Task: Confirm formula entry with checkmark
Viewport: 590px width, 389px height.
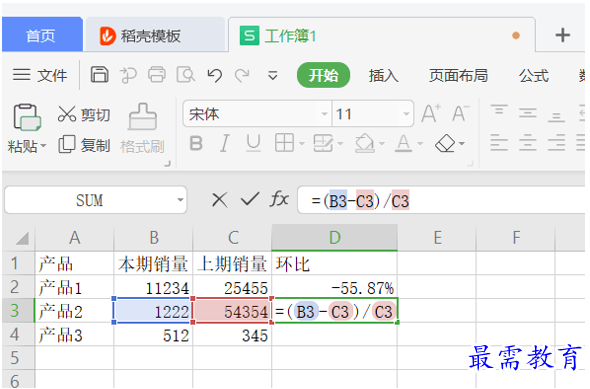Action: pyautogui.click(x=250, y=199)
